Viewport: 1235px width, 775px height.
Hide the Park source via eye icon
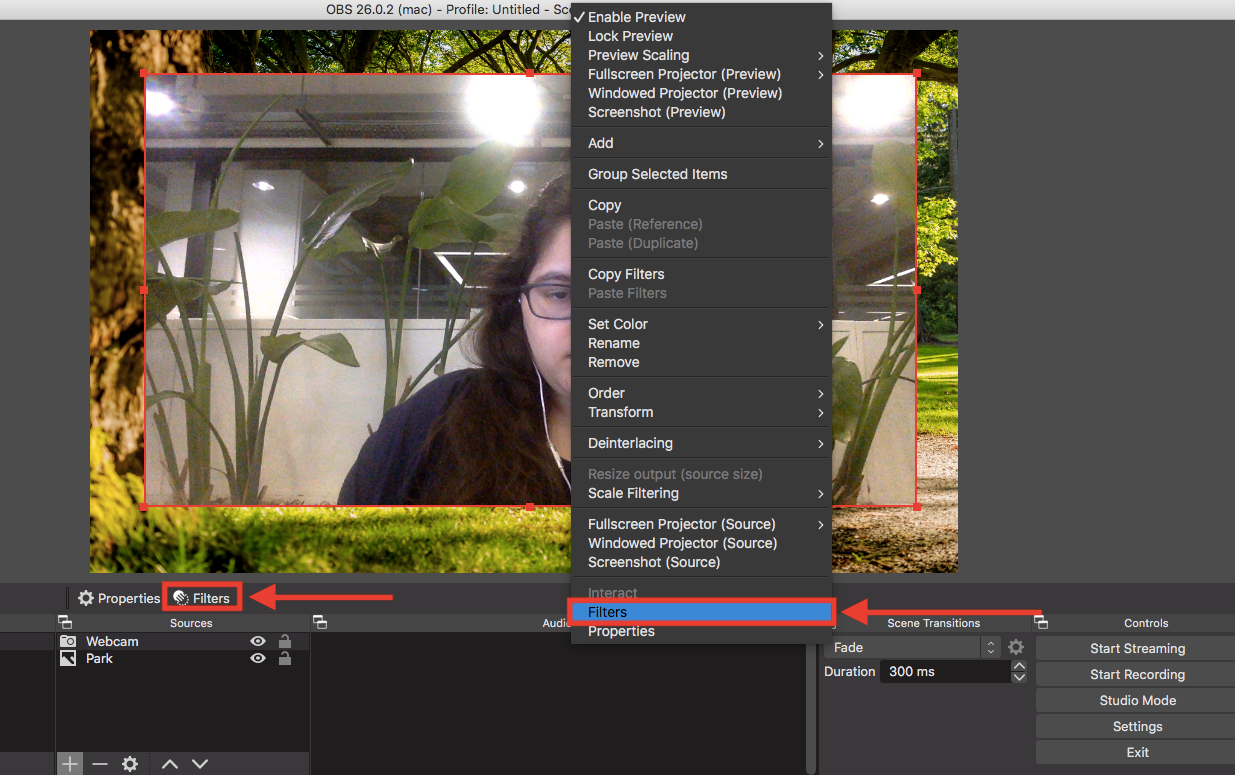pyautogui.click(x=258, y=658)
